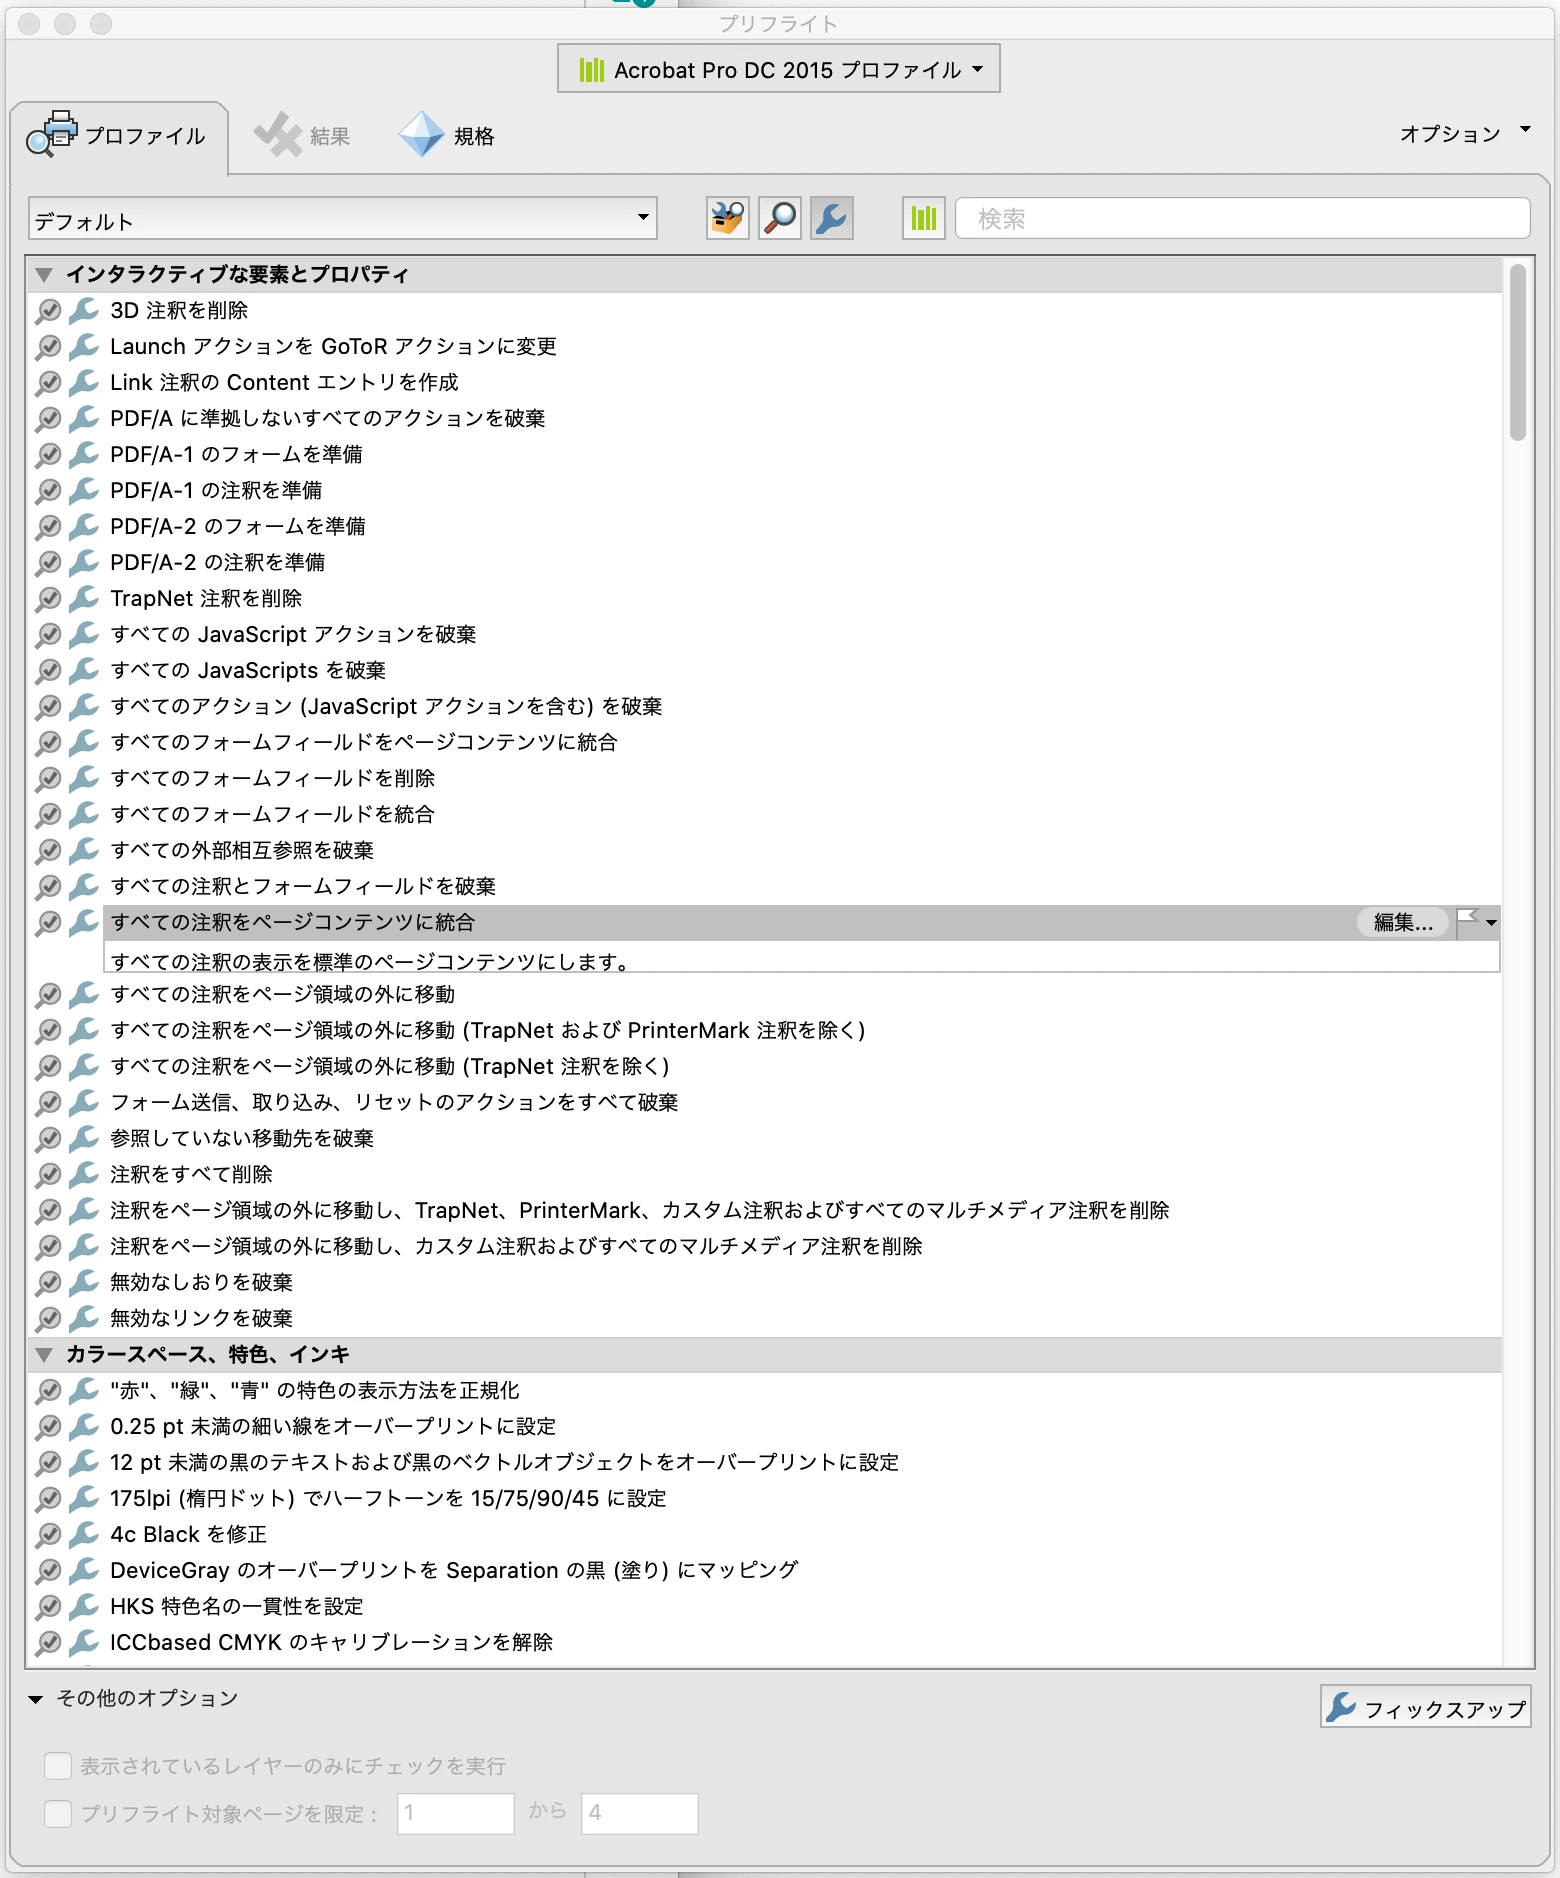
Task: Open the オプション menu
Action: [x=1464, y=133]
